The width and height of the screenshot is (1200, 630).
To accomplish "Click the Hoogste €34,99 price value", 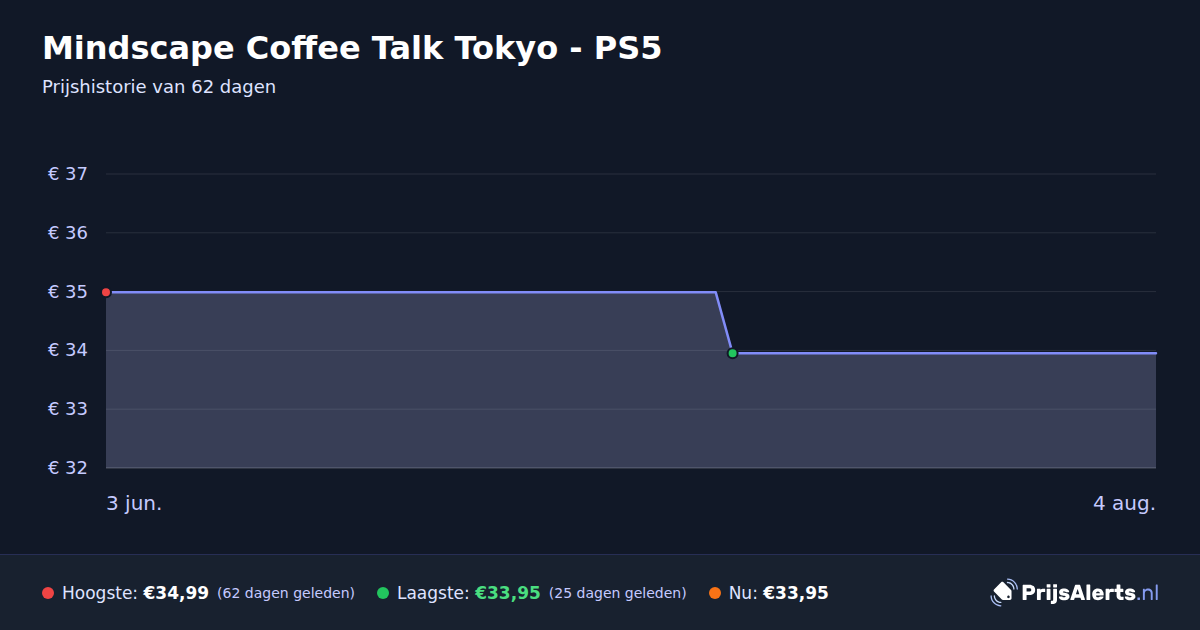I will [x=176, y=593].
